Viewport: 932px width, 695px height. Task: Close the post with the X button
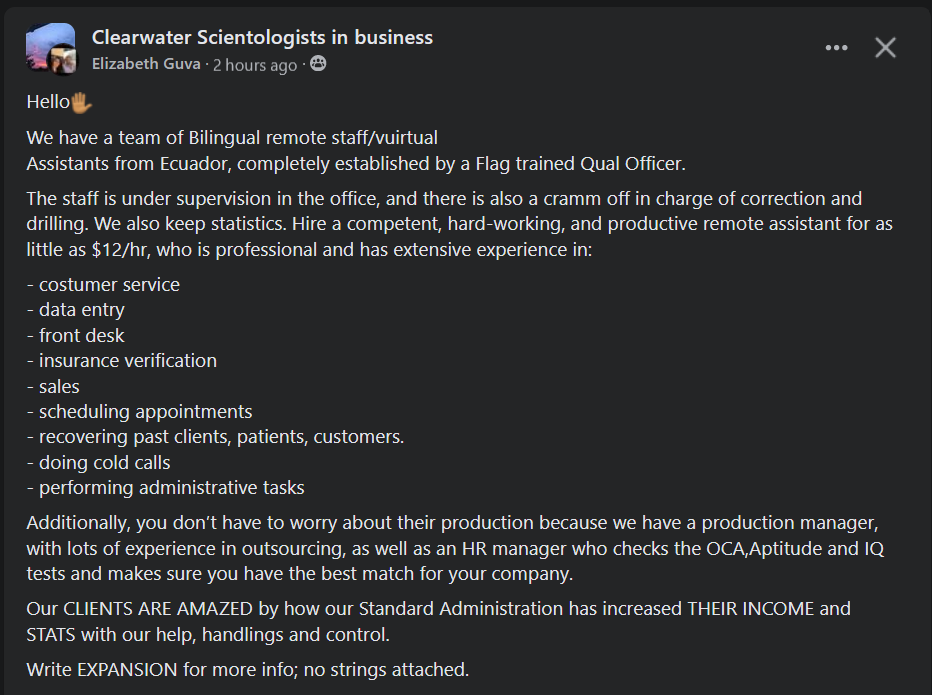(x=885, y=48)
